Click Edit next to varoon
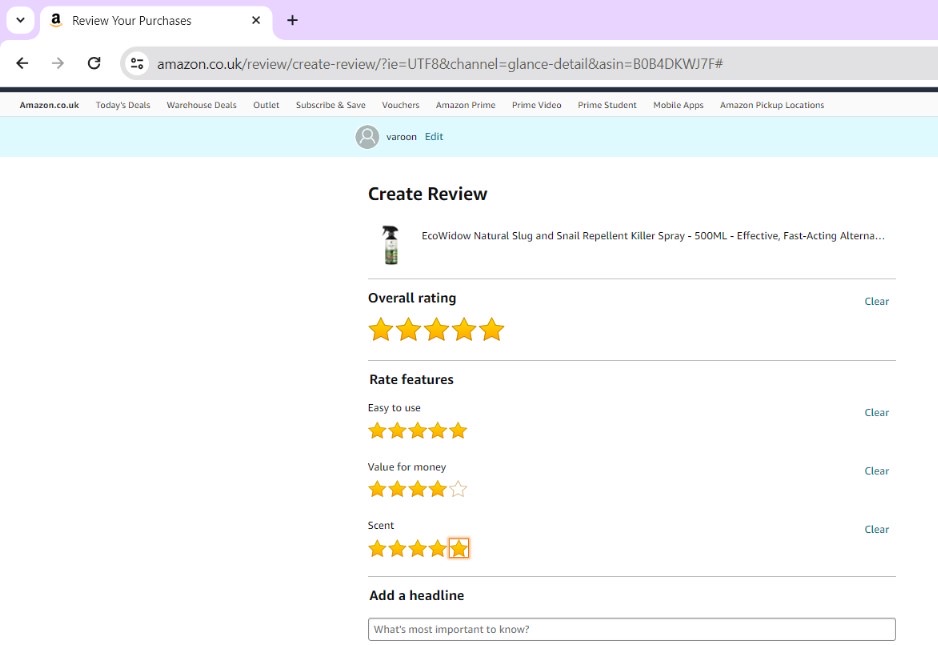Screen dimensions: 938x645 pyautogui.click(x=434, y=136)
